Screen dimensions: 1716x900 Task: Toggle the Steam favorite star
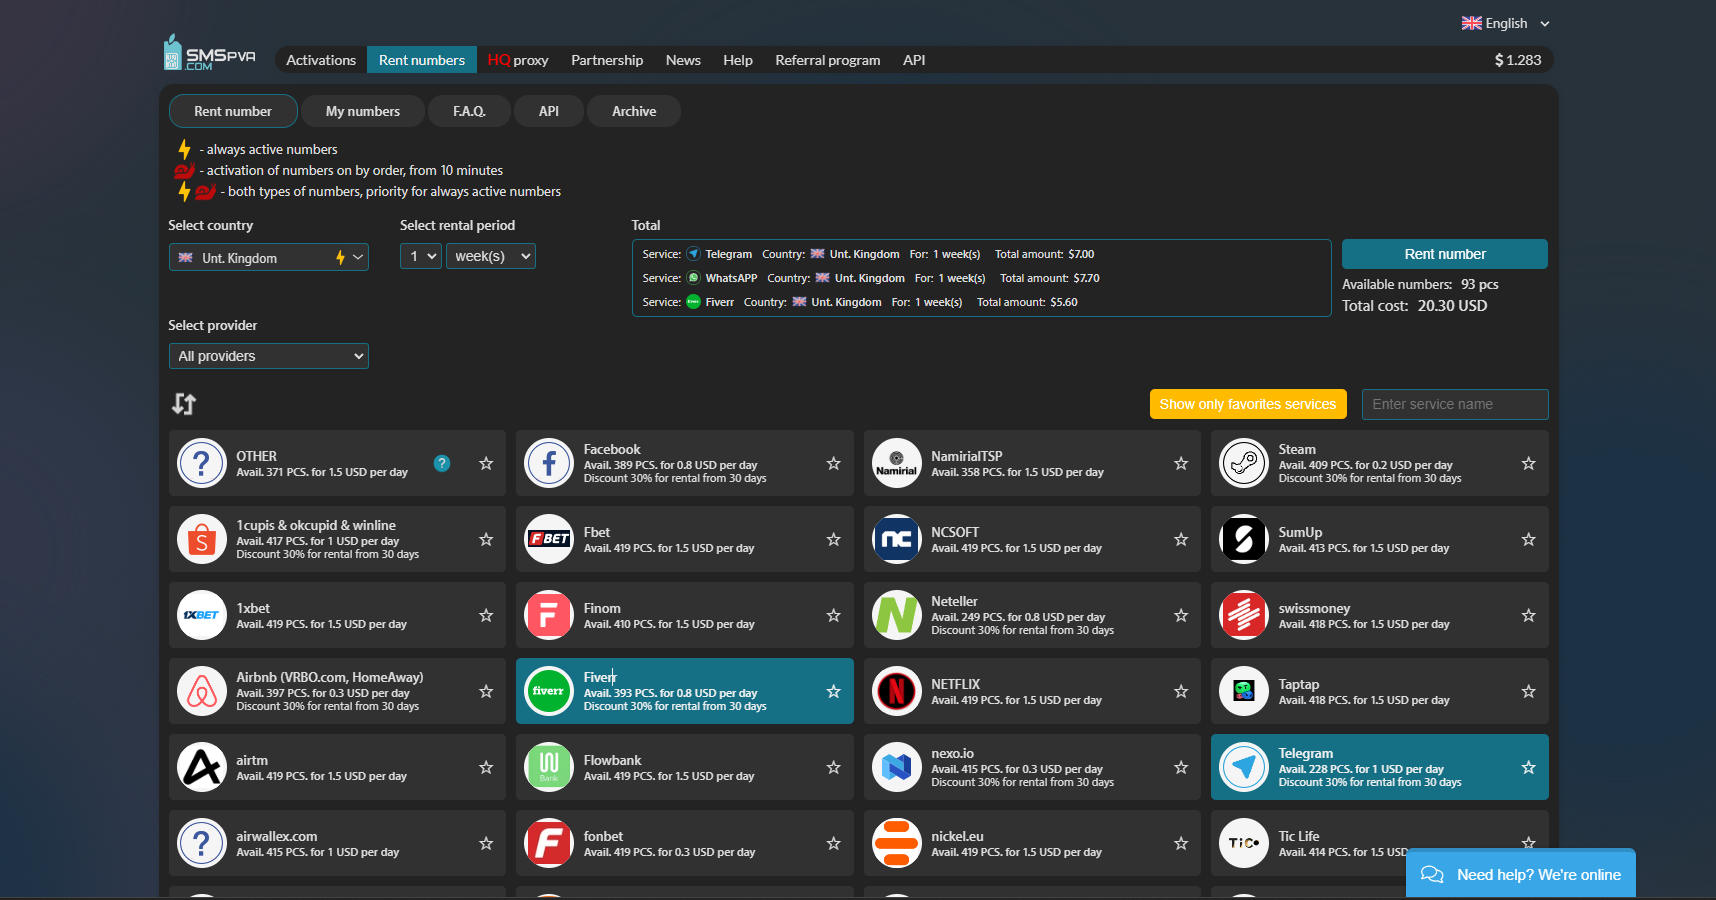1528,463
